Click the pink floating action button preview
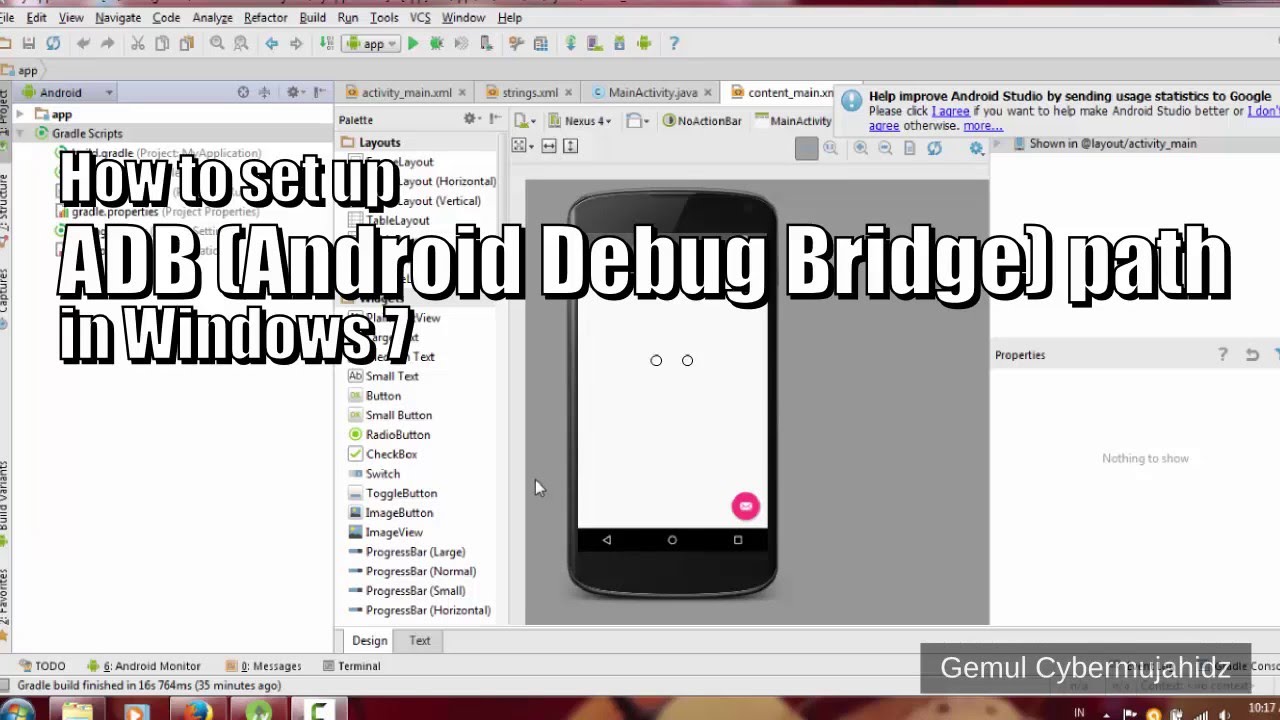The height and width of the screenshot is (720, 1280). click(x=745, y=506)
